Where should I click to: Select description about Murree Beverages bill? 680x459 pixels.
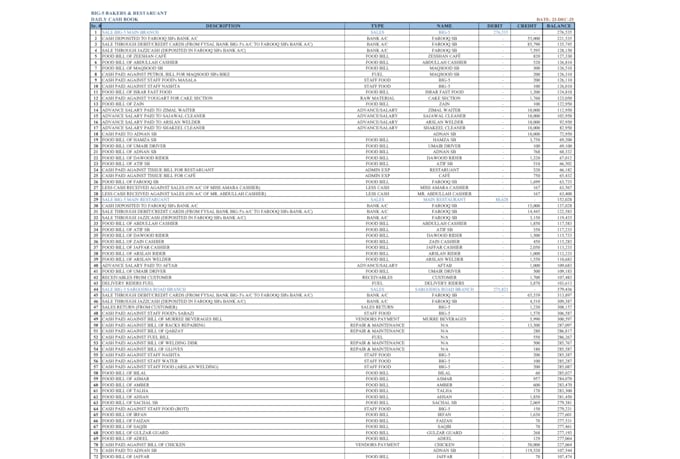click(x=162, y=319)
